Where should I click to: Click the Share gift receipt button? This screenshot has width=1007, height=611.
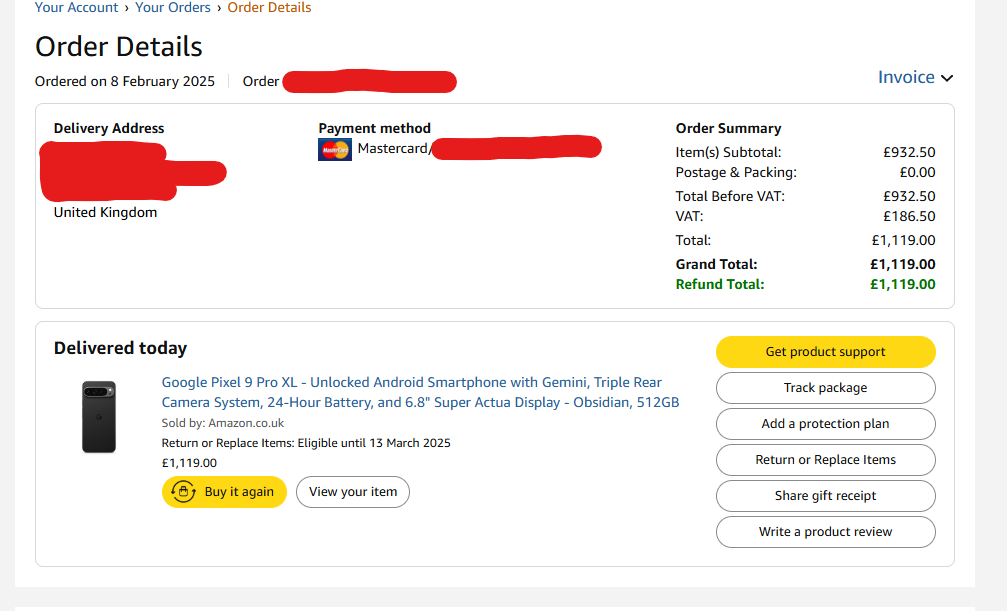point(825,496)
